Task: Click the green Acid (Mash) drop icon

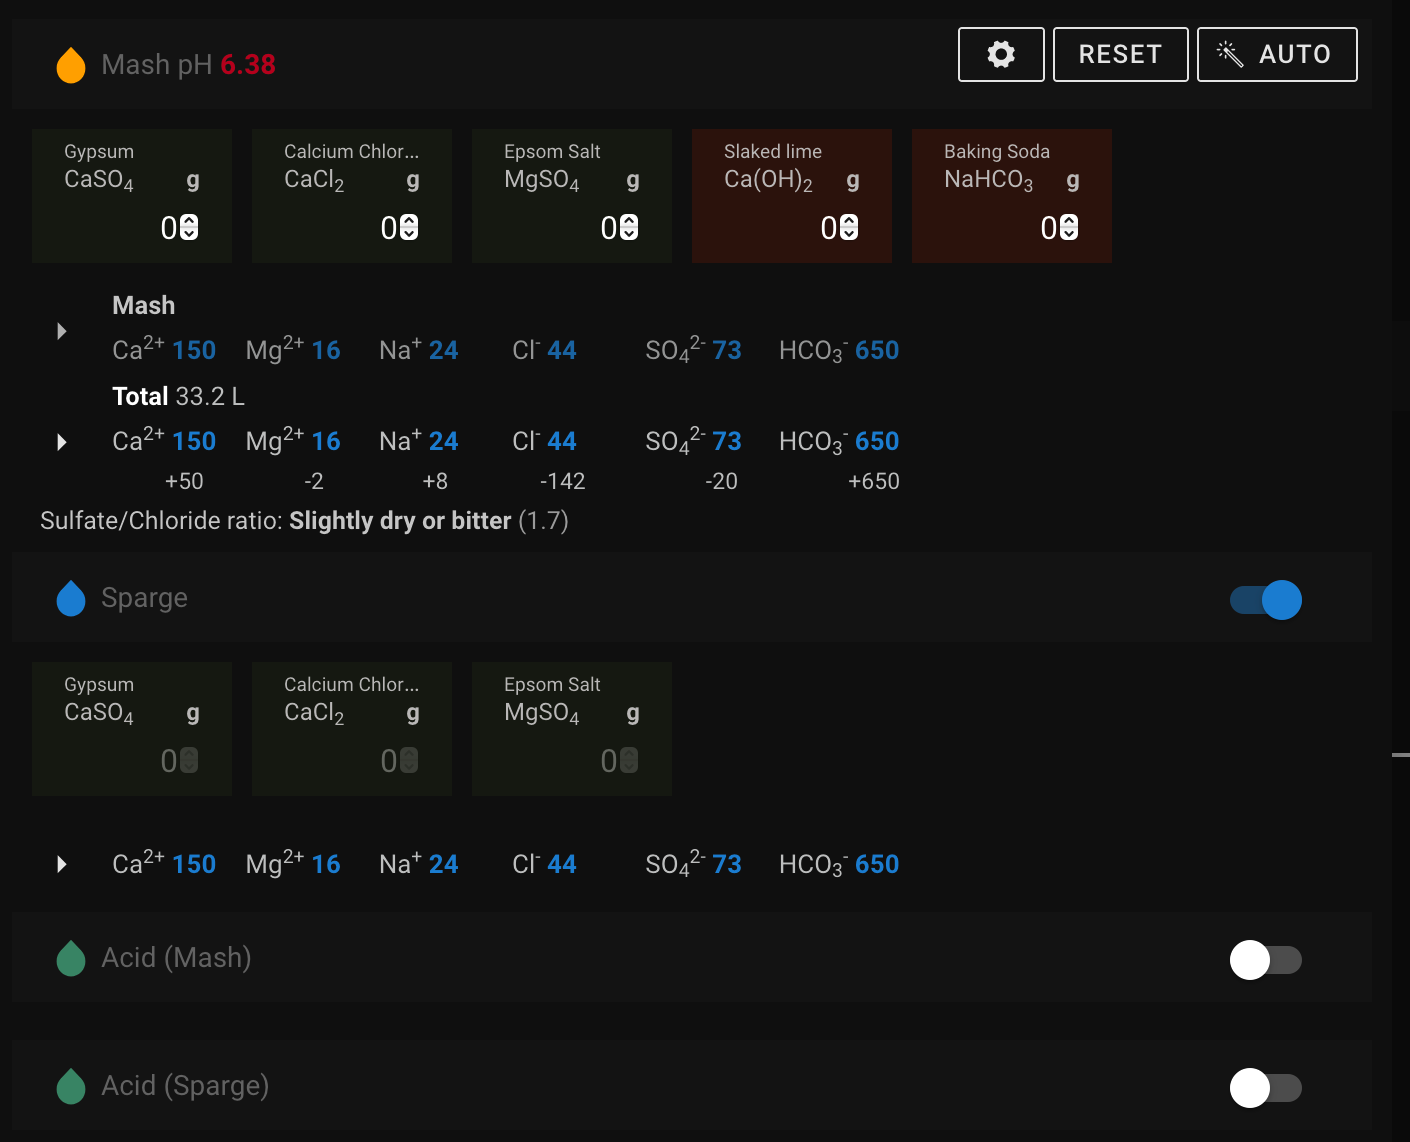Action: [71, 958]
